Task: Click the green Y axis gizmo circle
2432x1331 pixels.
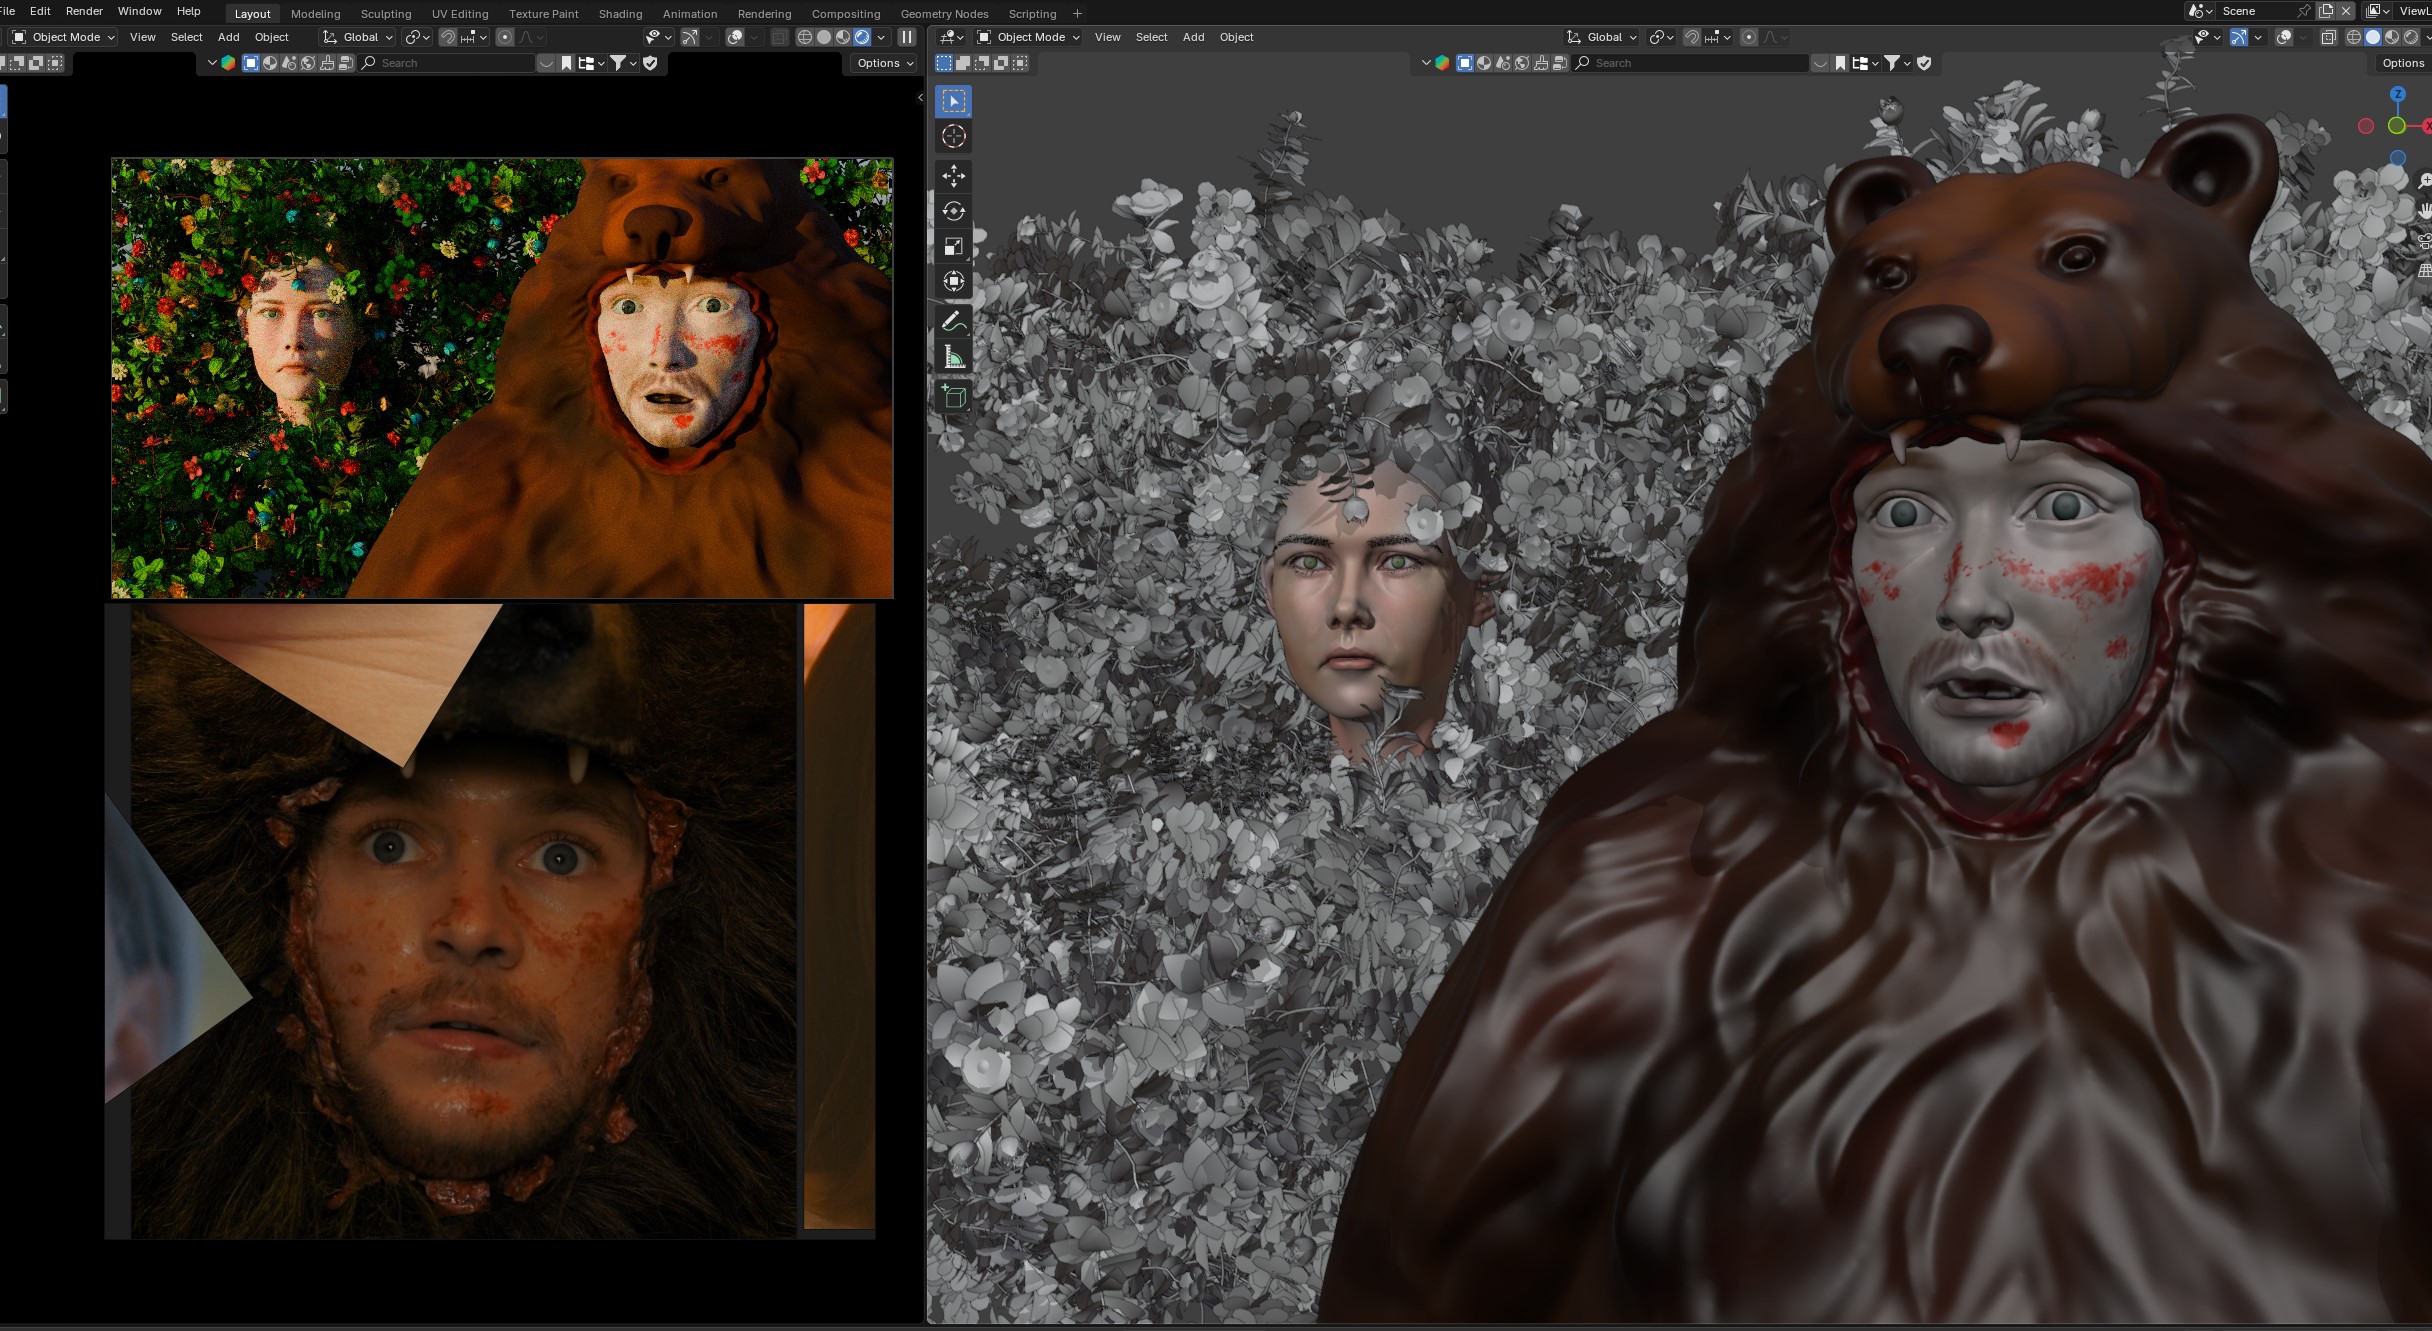Action: click(x=2397, y=126)
